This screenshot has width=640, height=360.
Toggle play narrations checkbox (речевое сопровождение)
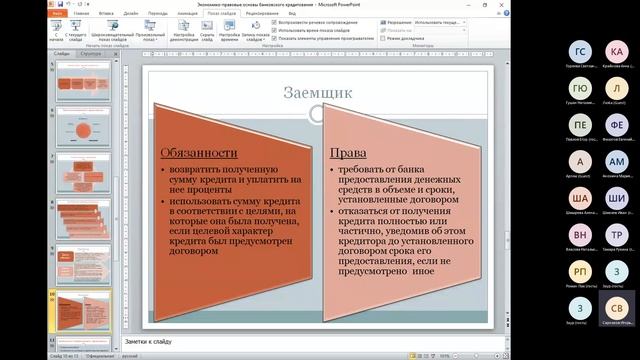[274, 22]
